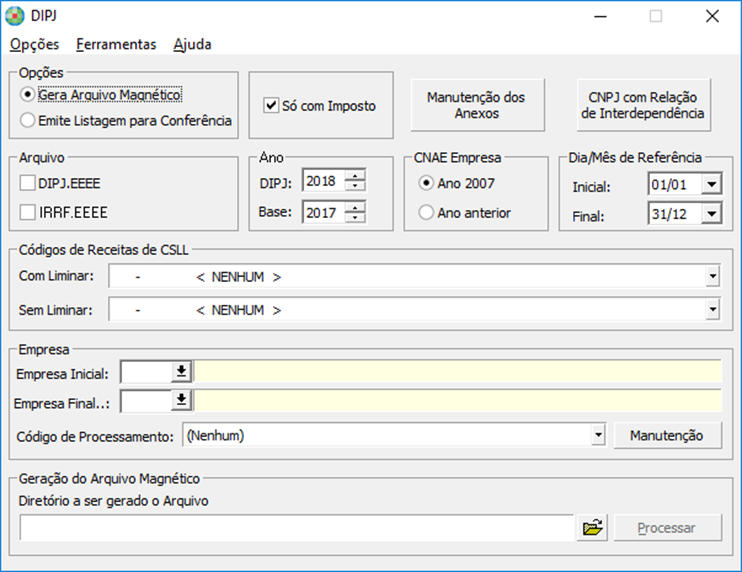Select CNAE Ano anterior radio button
The height and width of the screenshot is (572, 742).
[x=426, y=212]
